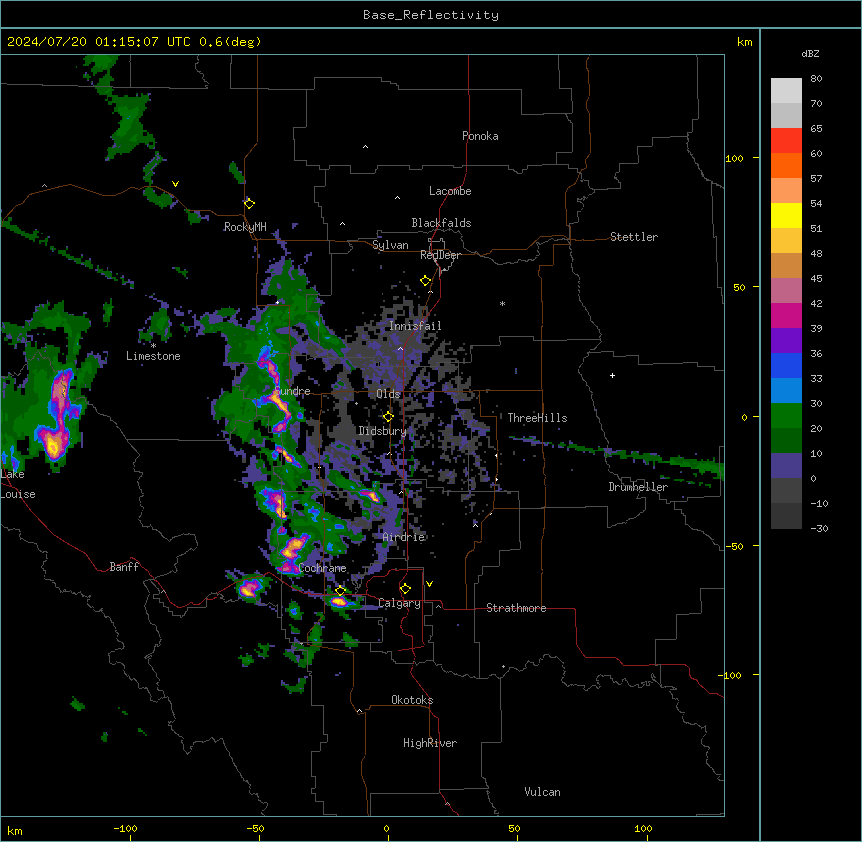The image size is (862, 842).
Task: Click the Banff town label
Action: [124, 567]
